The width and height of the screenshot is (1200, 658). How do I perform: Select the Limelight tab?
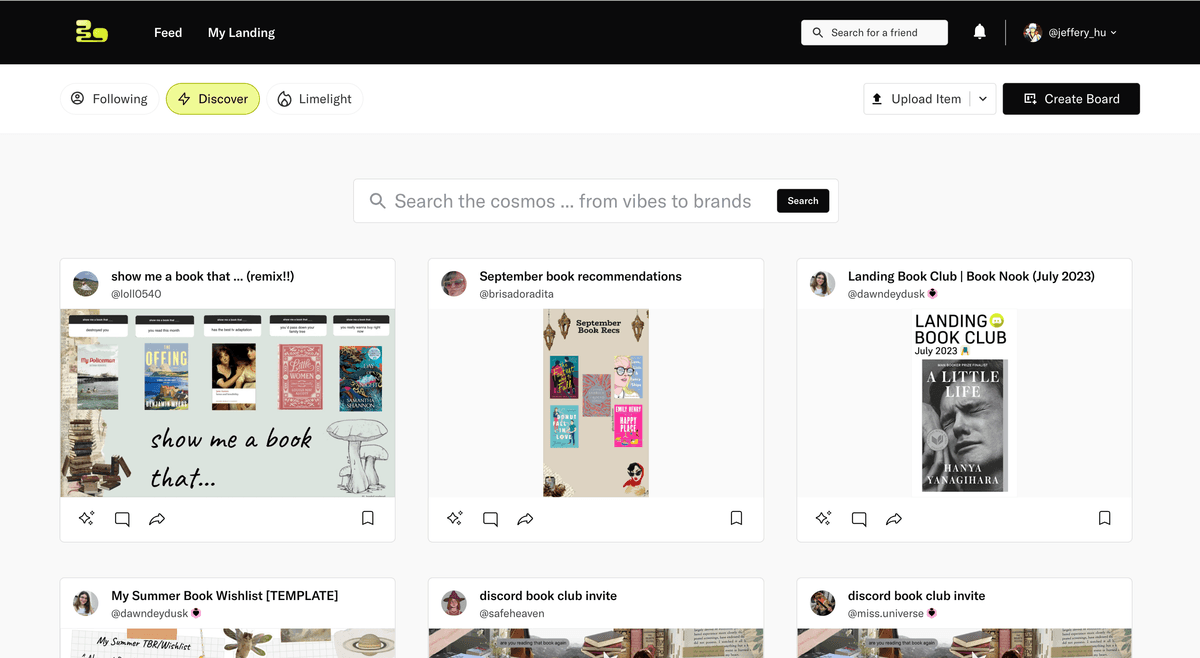point(315,99)
